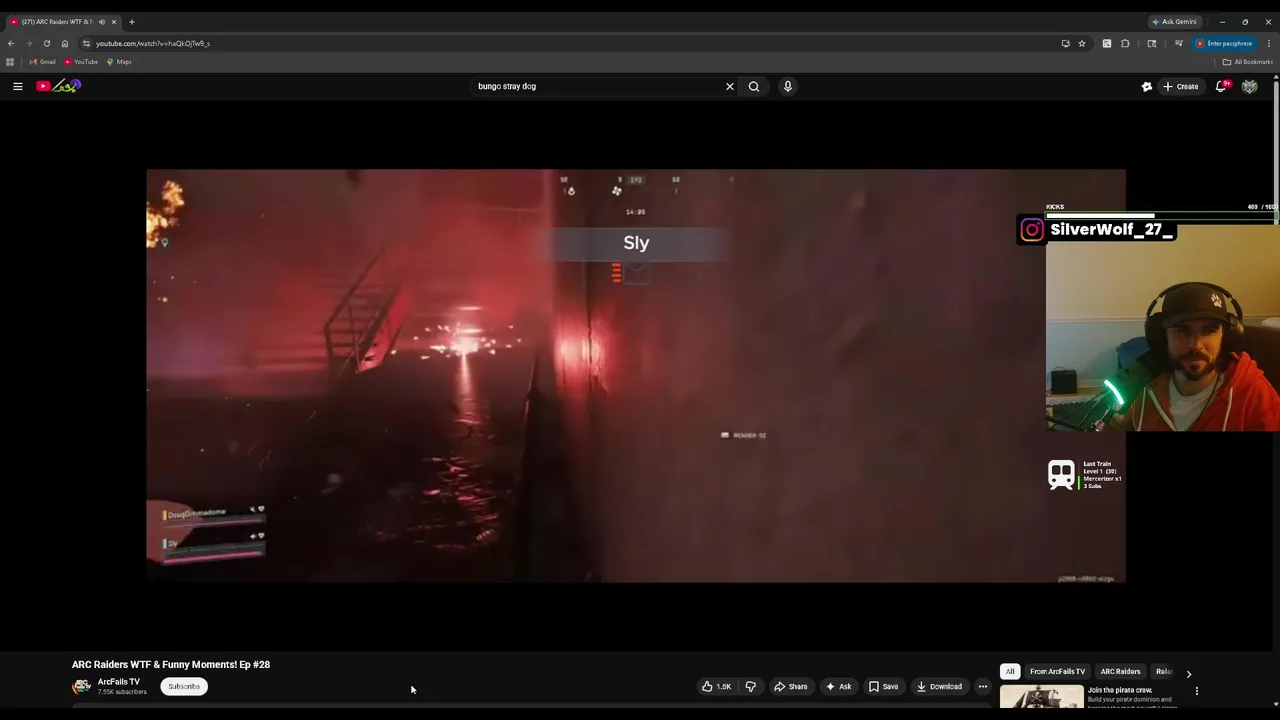Screen dimensions: 1280x720
Task: Go to YouTube home via logo
Action: coord(58,86)
